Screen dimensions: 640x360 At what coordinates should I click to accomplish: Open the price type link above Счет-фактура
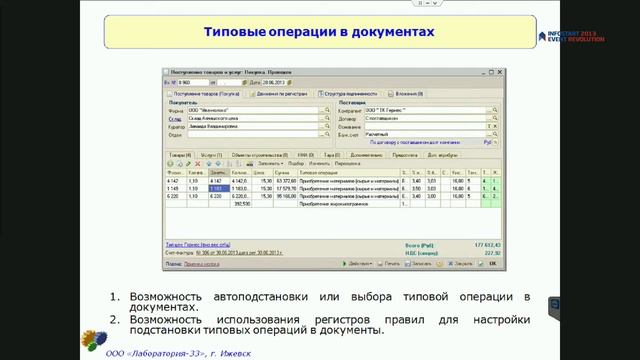point(198,245)
